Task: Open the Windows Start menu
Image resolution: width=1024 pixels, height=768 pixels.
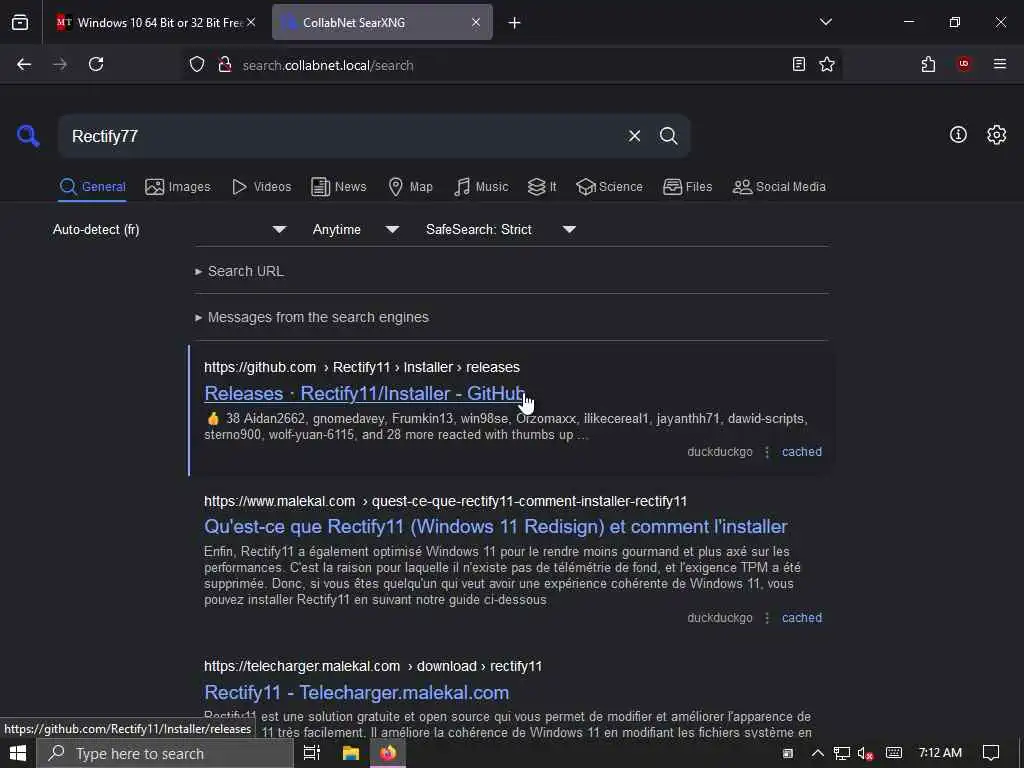Action: tap(18, 753)
